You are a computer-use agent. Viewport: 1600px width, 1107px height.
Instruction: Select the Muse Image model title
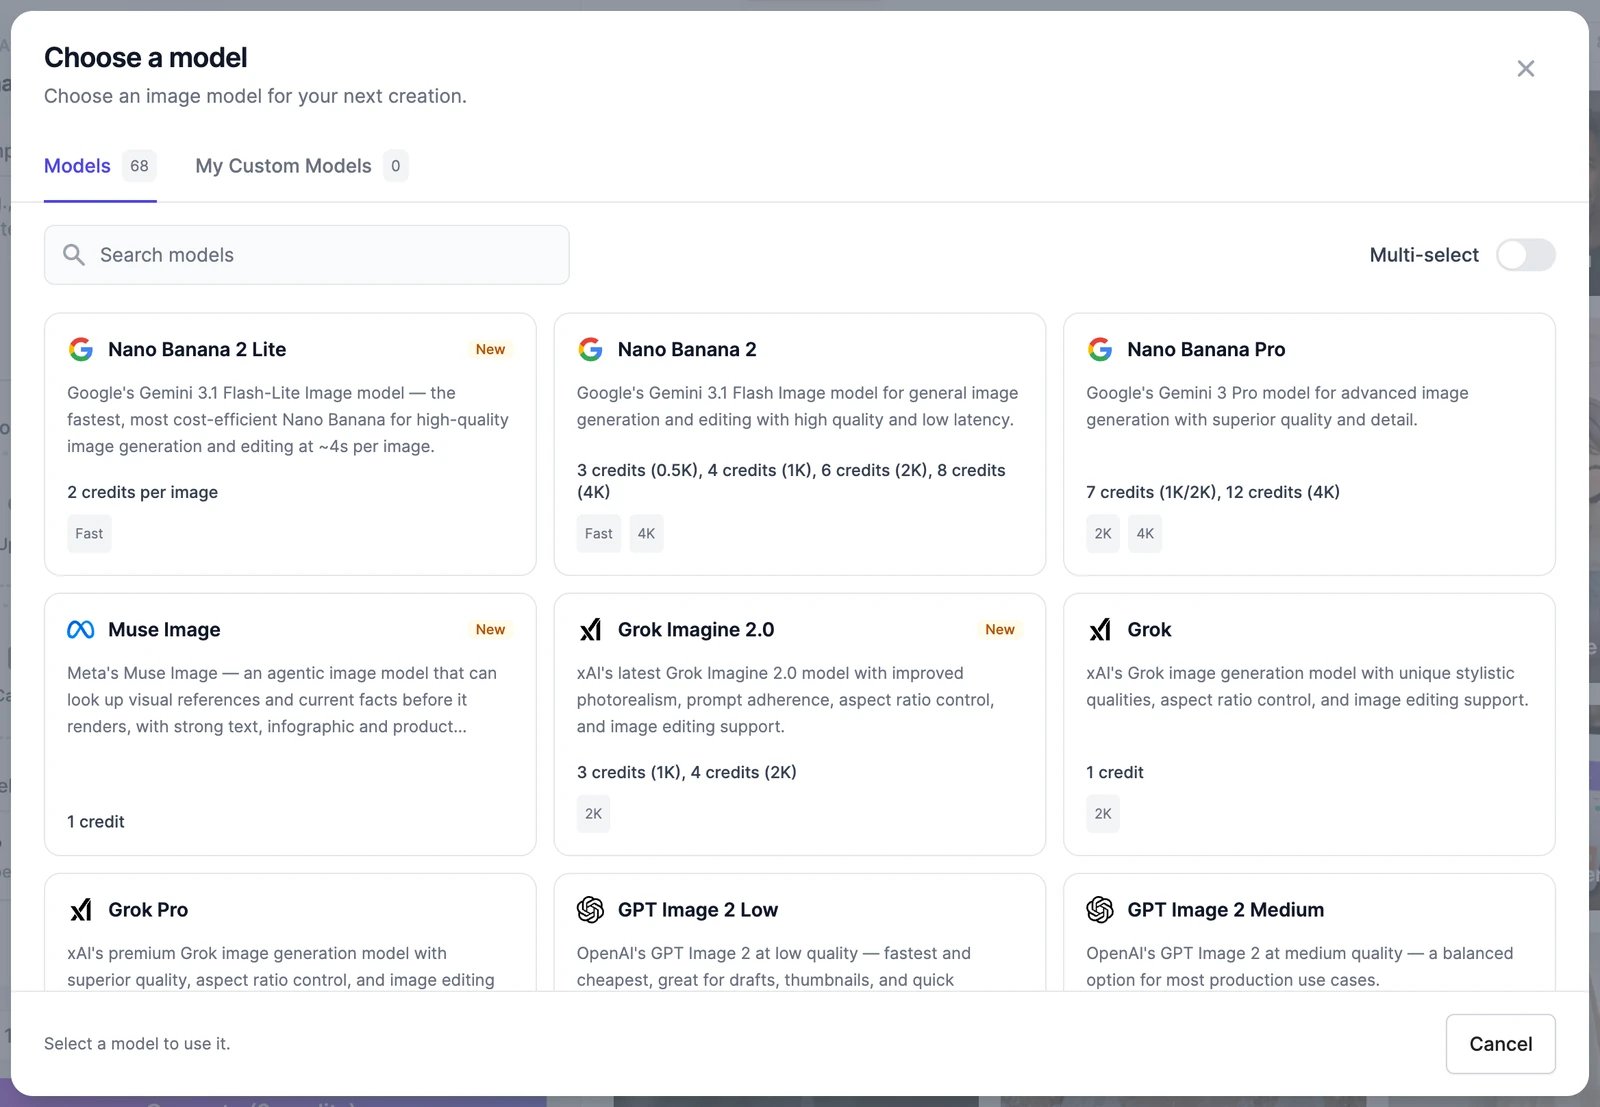[x=164, y=629]
